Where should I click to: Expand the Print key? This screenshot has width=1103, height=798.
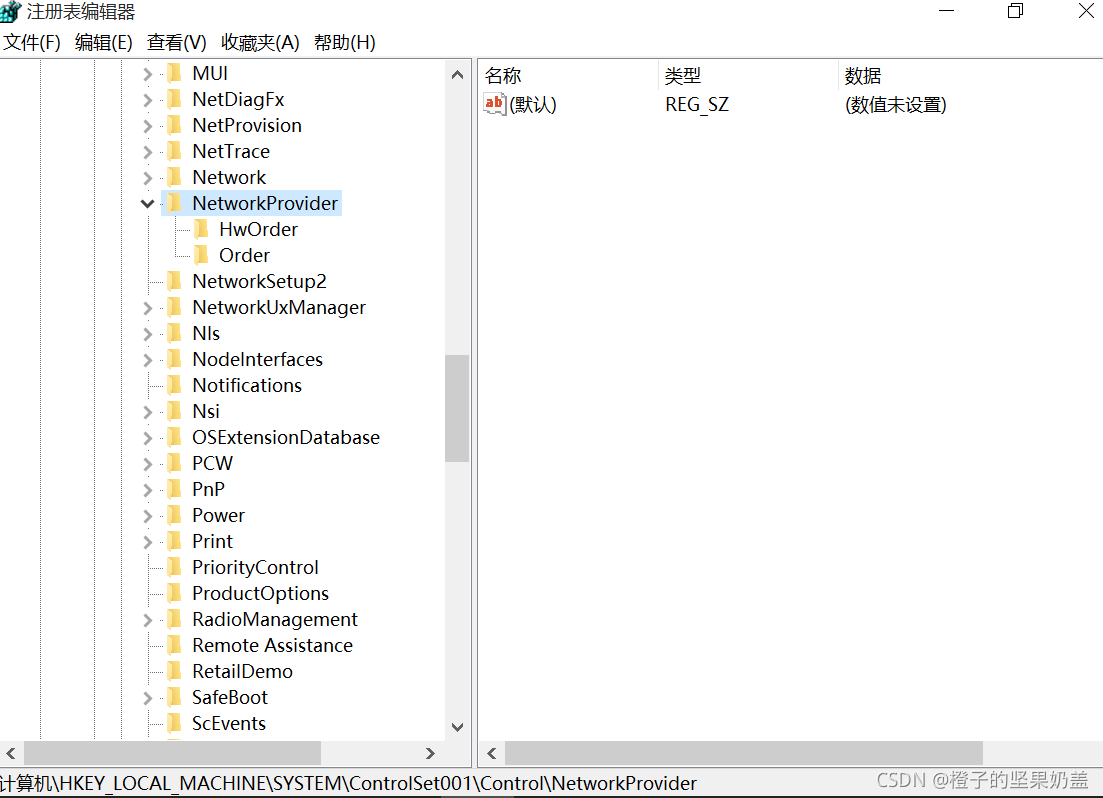[x=147, y=543]
